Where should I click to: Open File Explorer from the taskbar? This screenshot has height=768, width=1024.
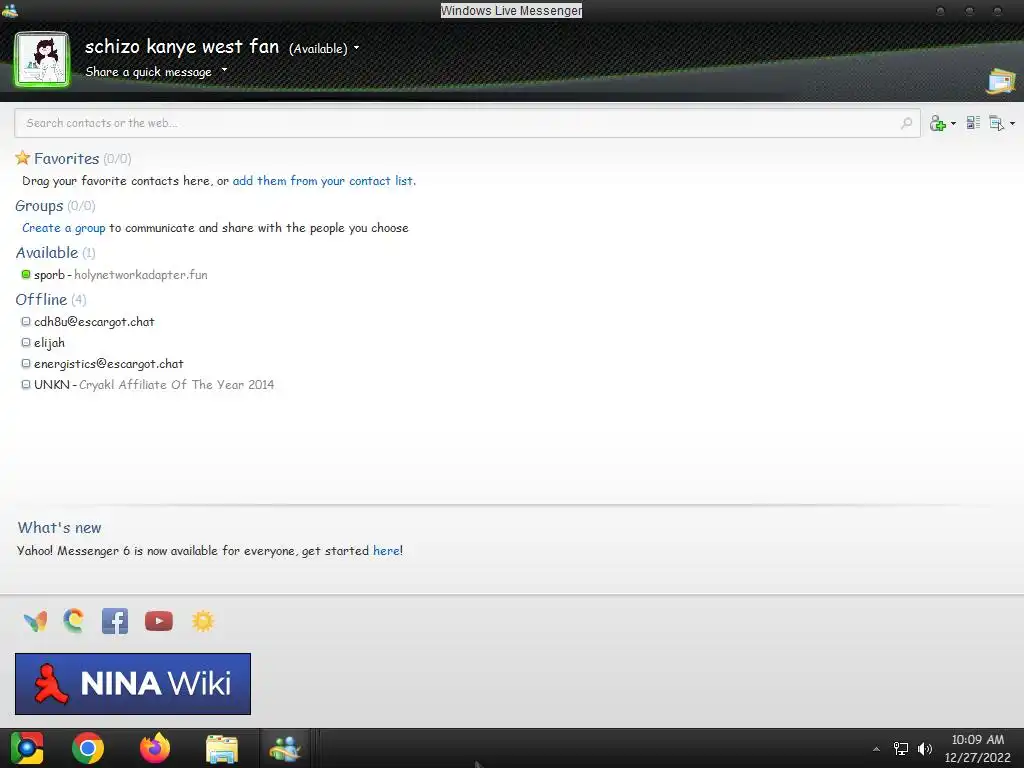(222, 749)
